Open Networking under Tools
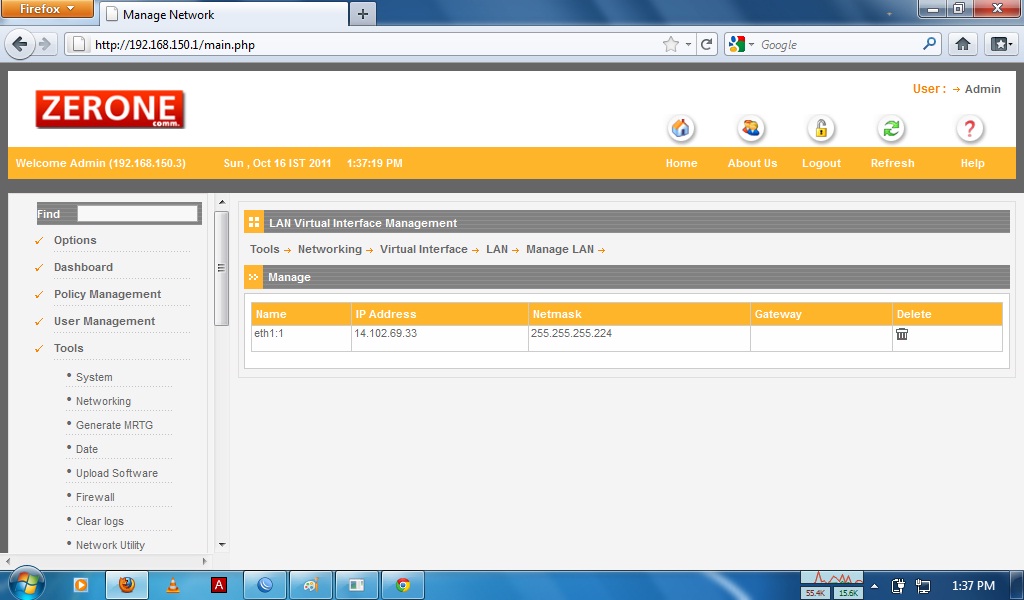This screenshot has height=600, width=1024. click(x=103, y=401)
